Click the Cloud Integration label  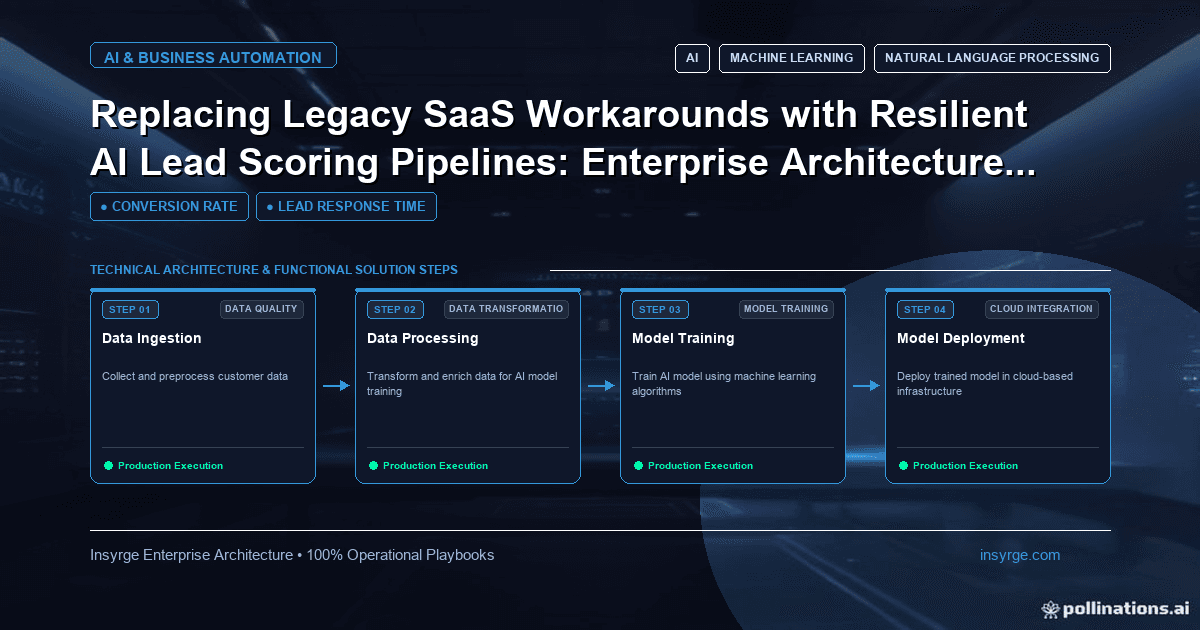[1041, 309]
